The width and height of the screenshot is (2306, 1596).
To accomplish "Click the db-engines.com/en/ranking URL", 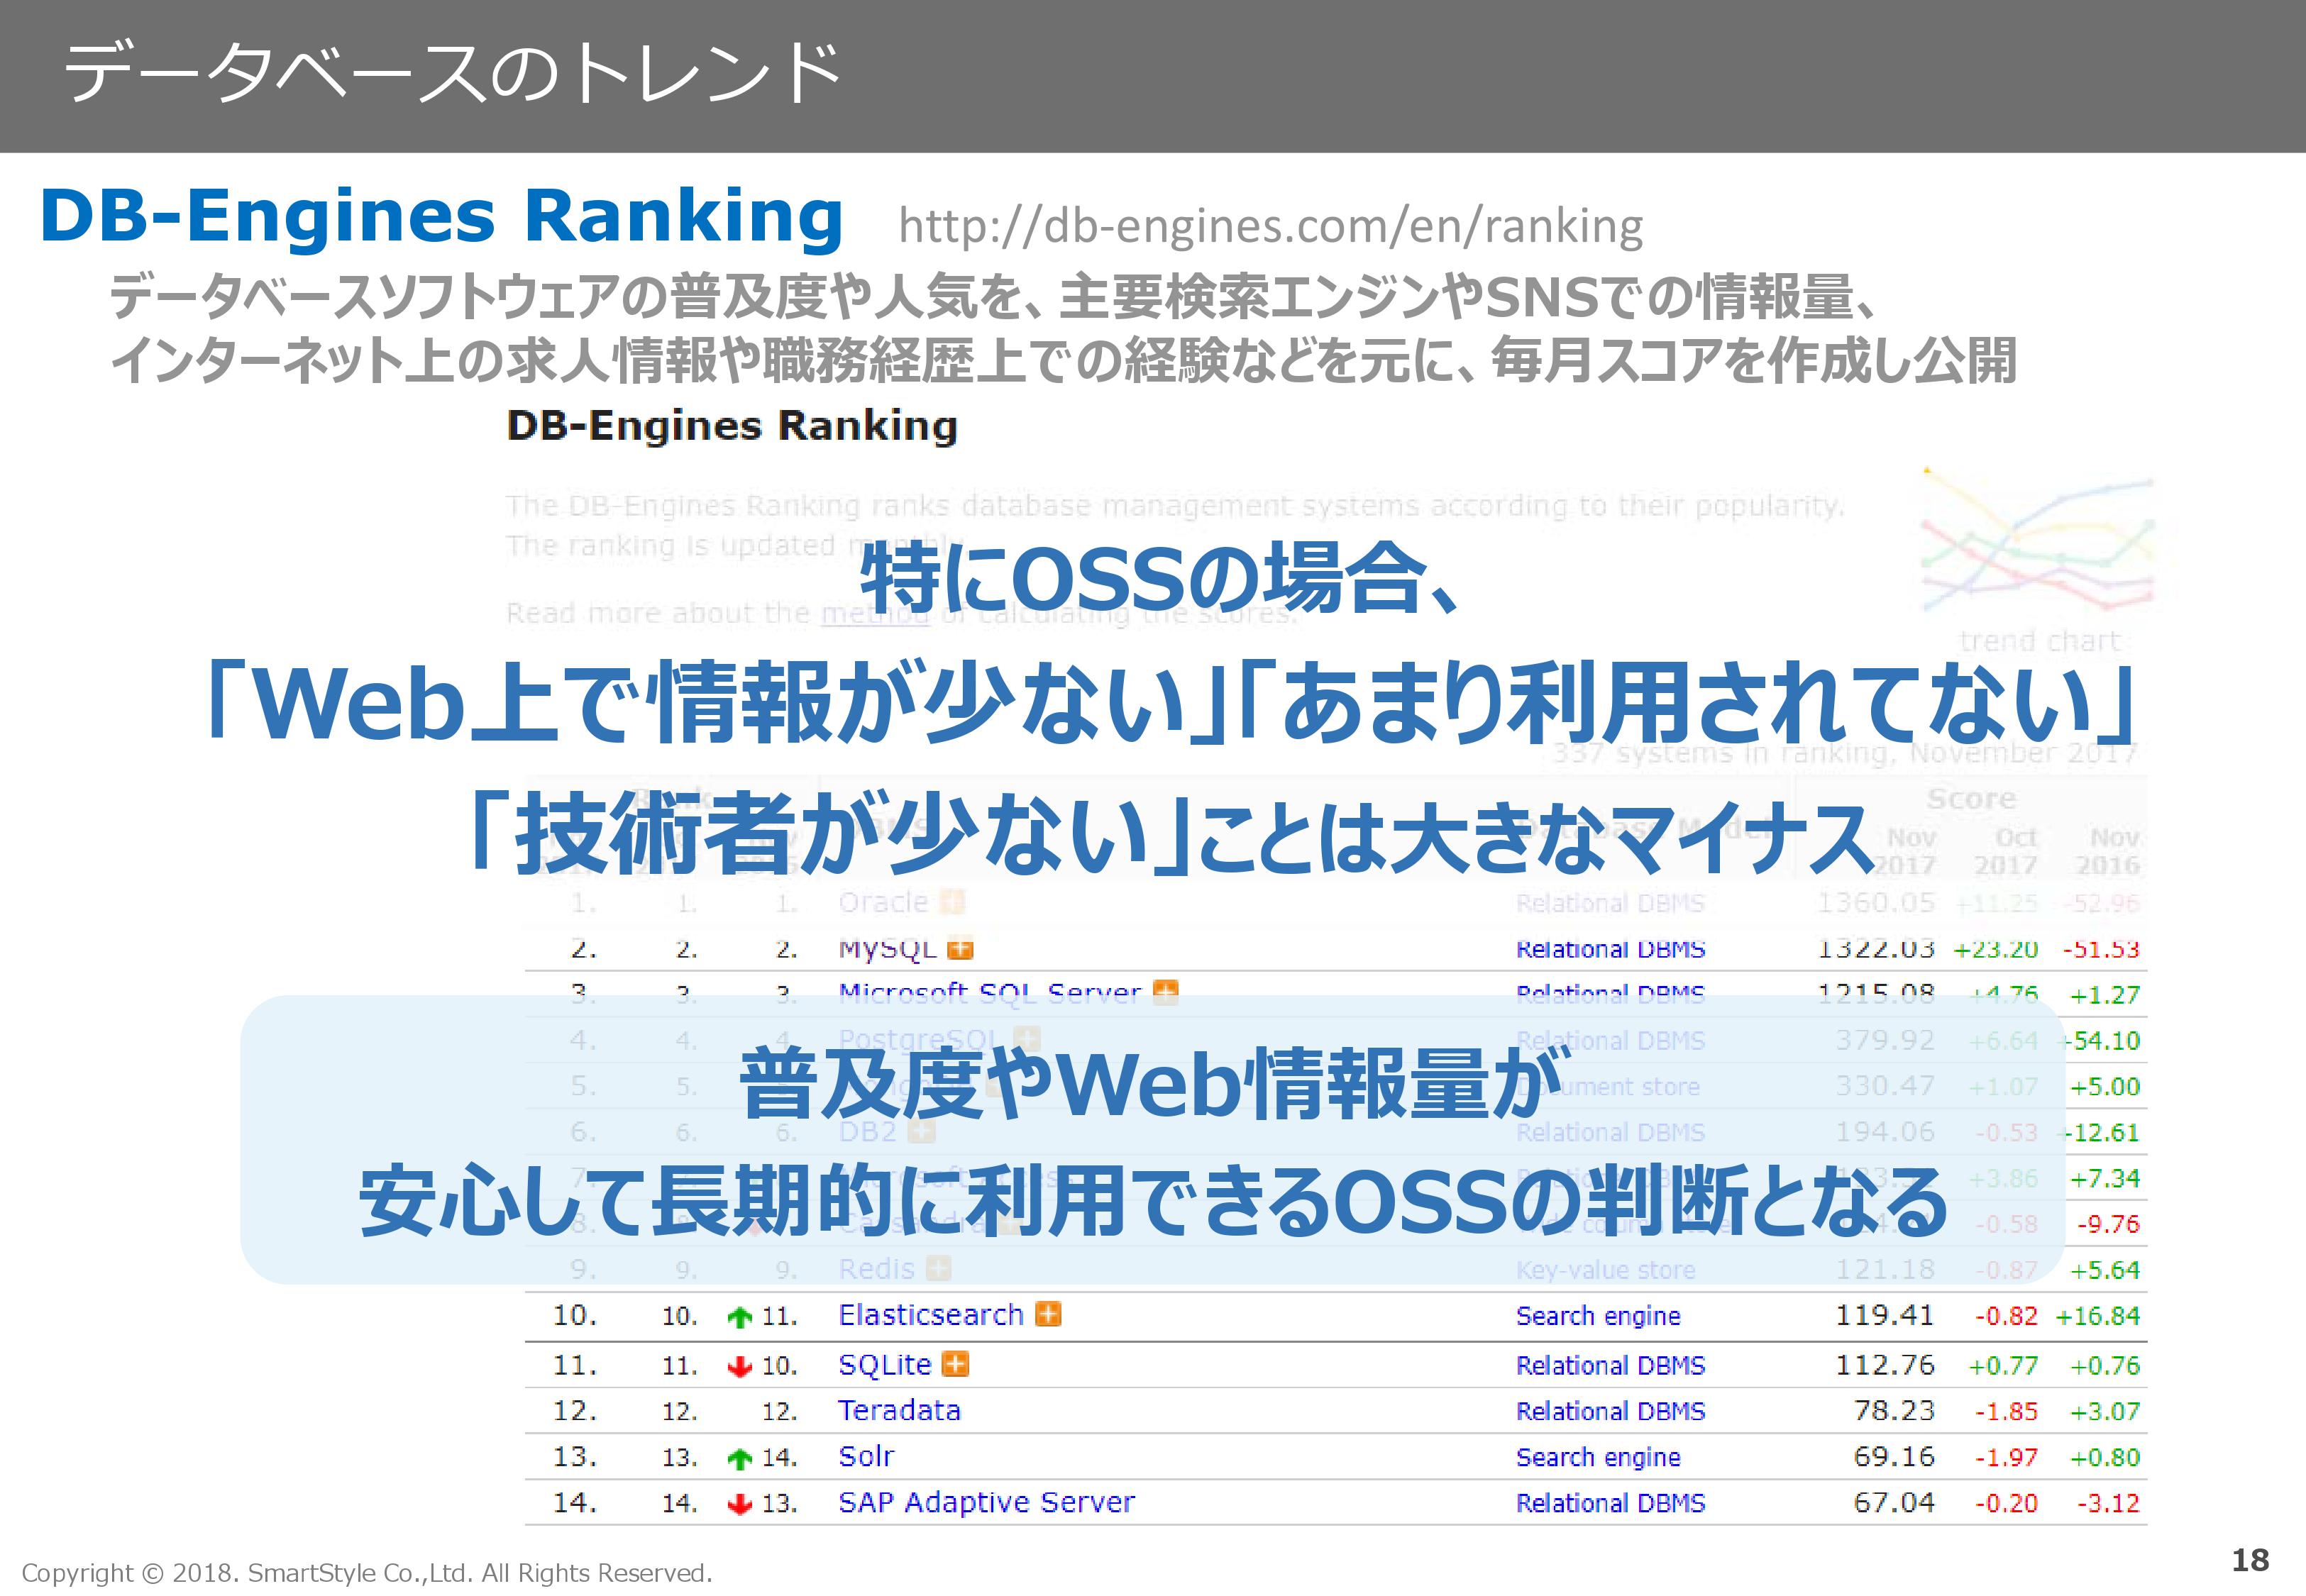I will pos(1270,227).
